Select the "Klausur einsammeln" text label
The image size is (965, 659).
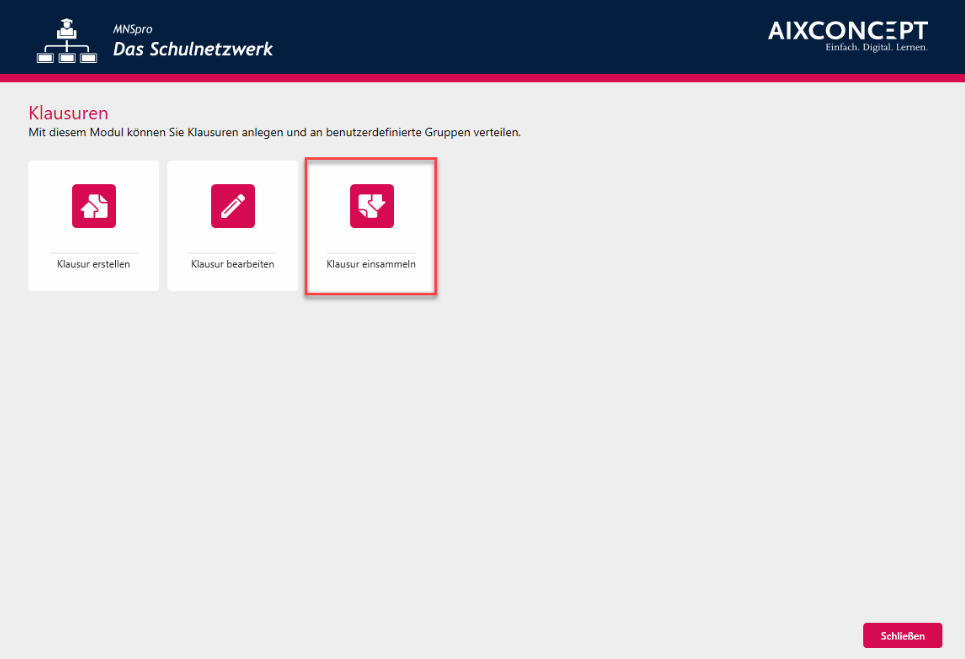tap(371, 265)
